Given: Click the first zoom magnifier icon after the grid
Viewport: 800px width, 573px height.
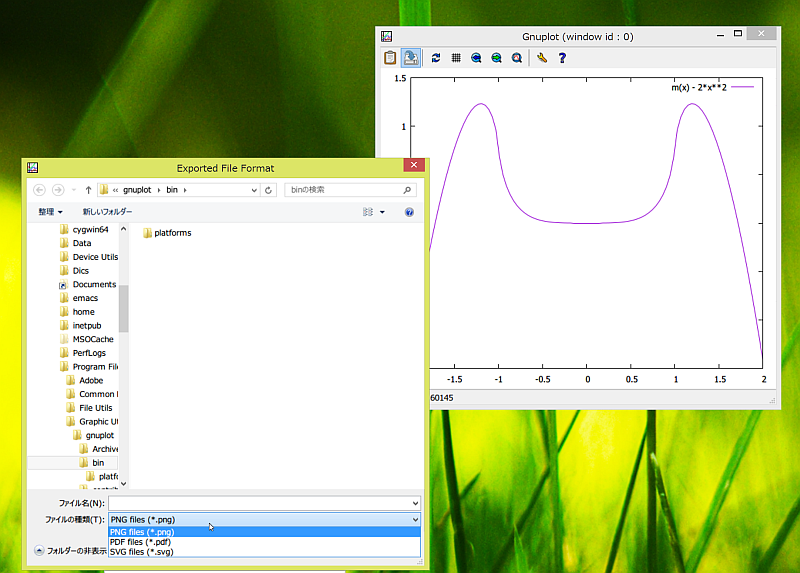Looking at the screenshot, I should click(x=476, y=58).
